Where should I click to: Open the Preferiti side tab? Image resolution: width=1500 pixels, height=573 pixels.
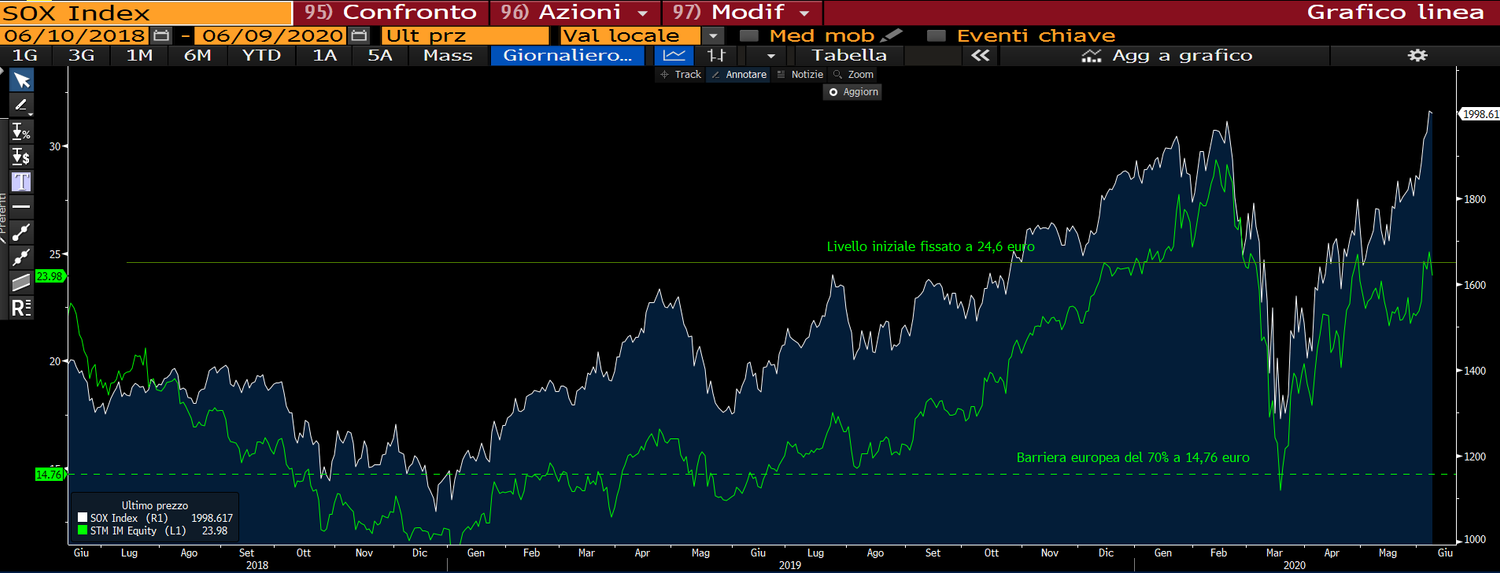pyautogui.click(x=4, y=215)
